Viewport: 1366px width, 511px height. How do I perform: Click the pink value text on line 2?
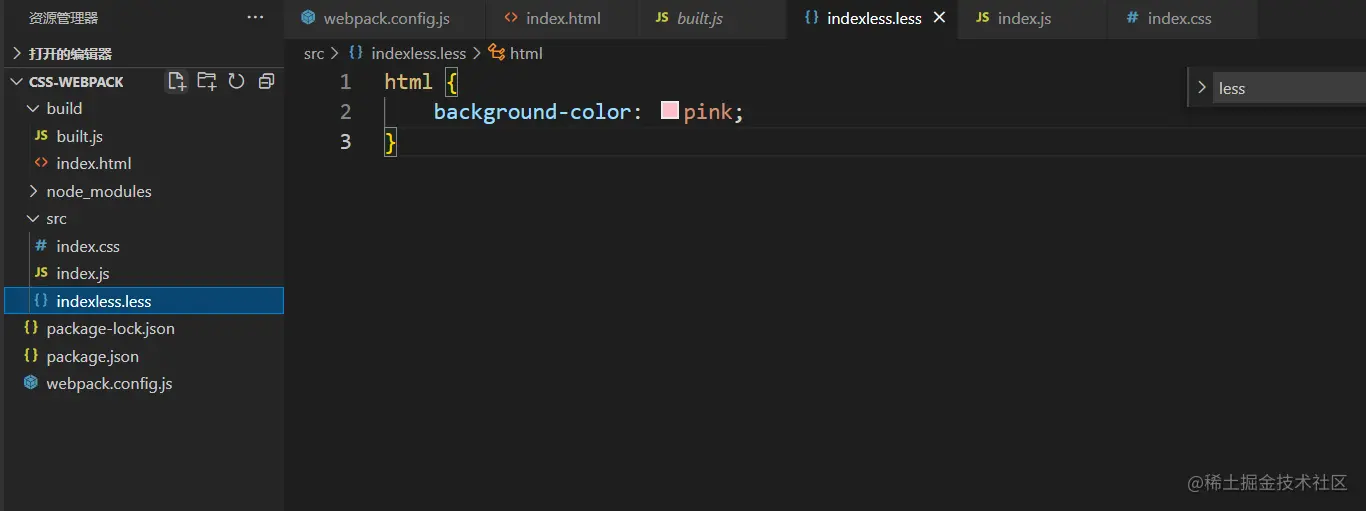point(708,111)
